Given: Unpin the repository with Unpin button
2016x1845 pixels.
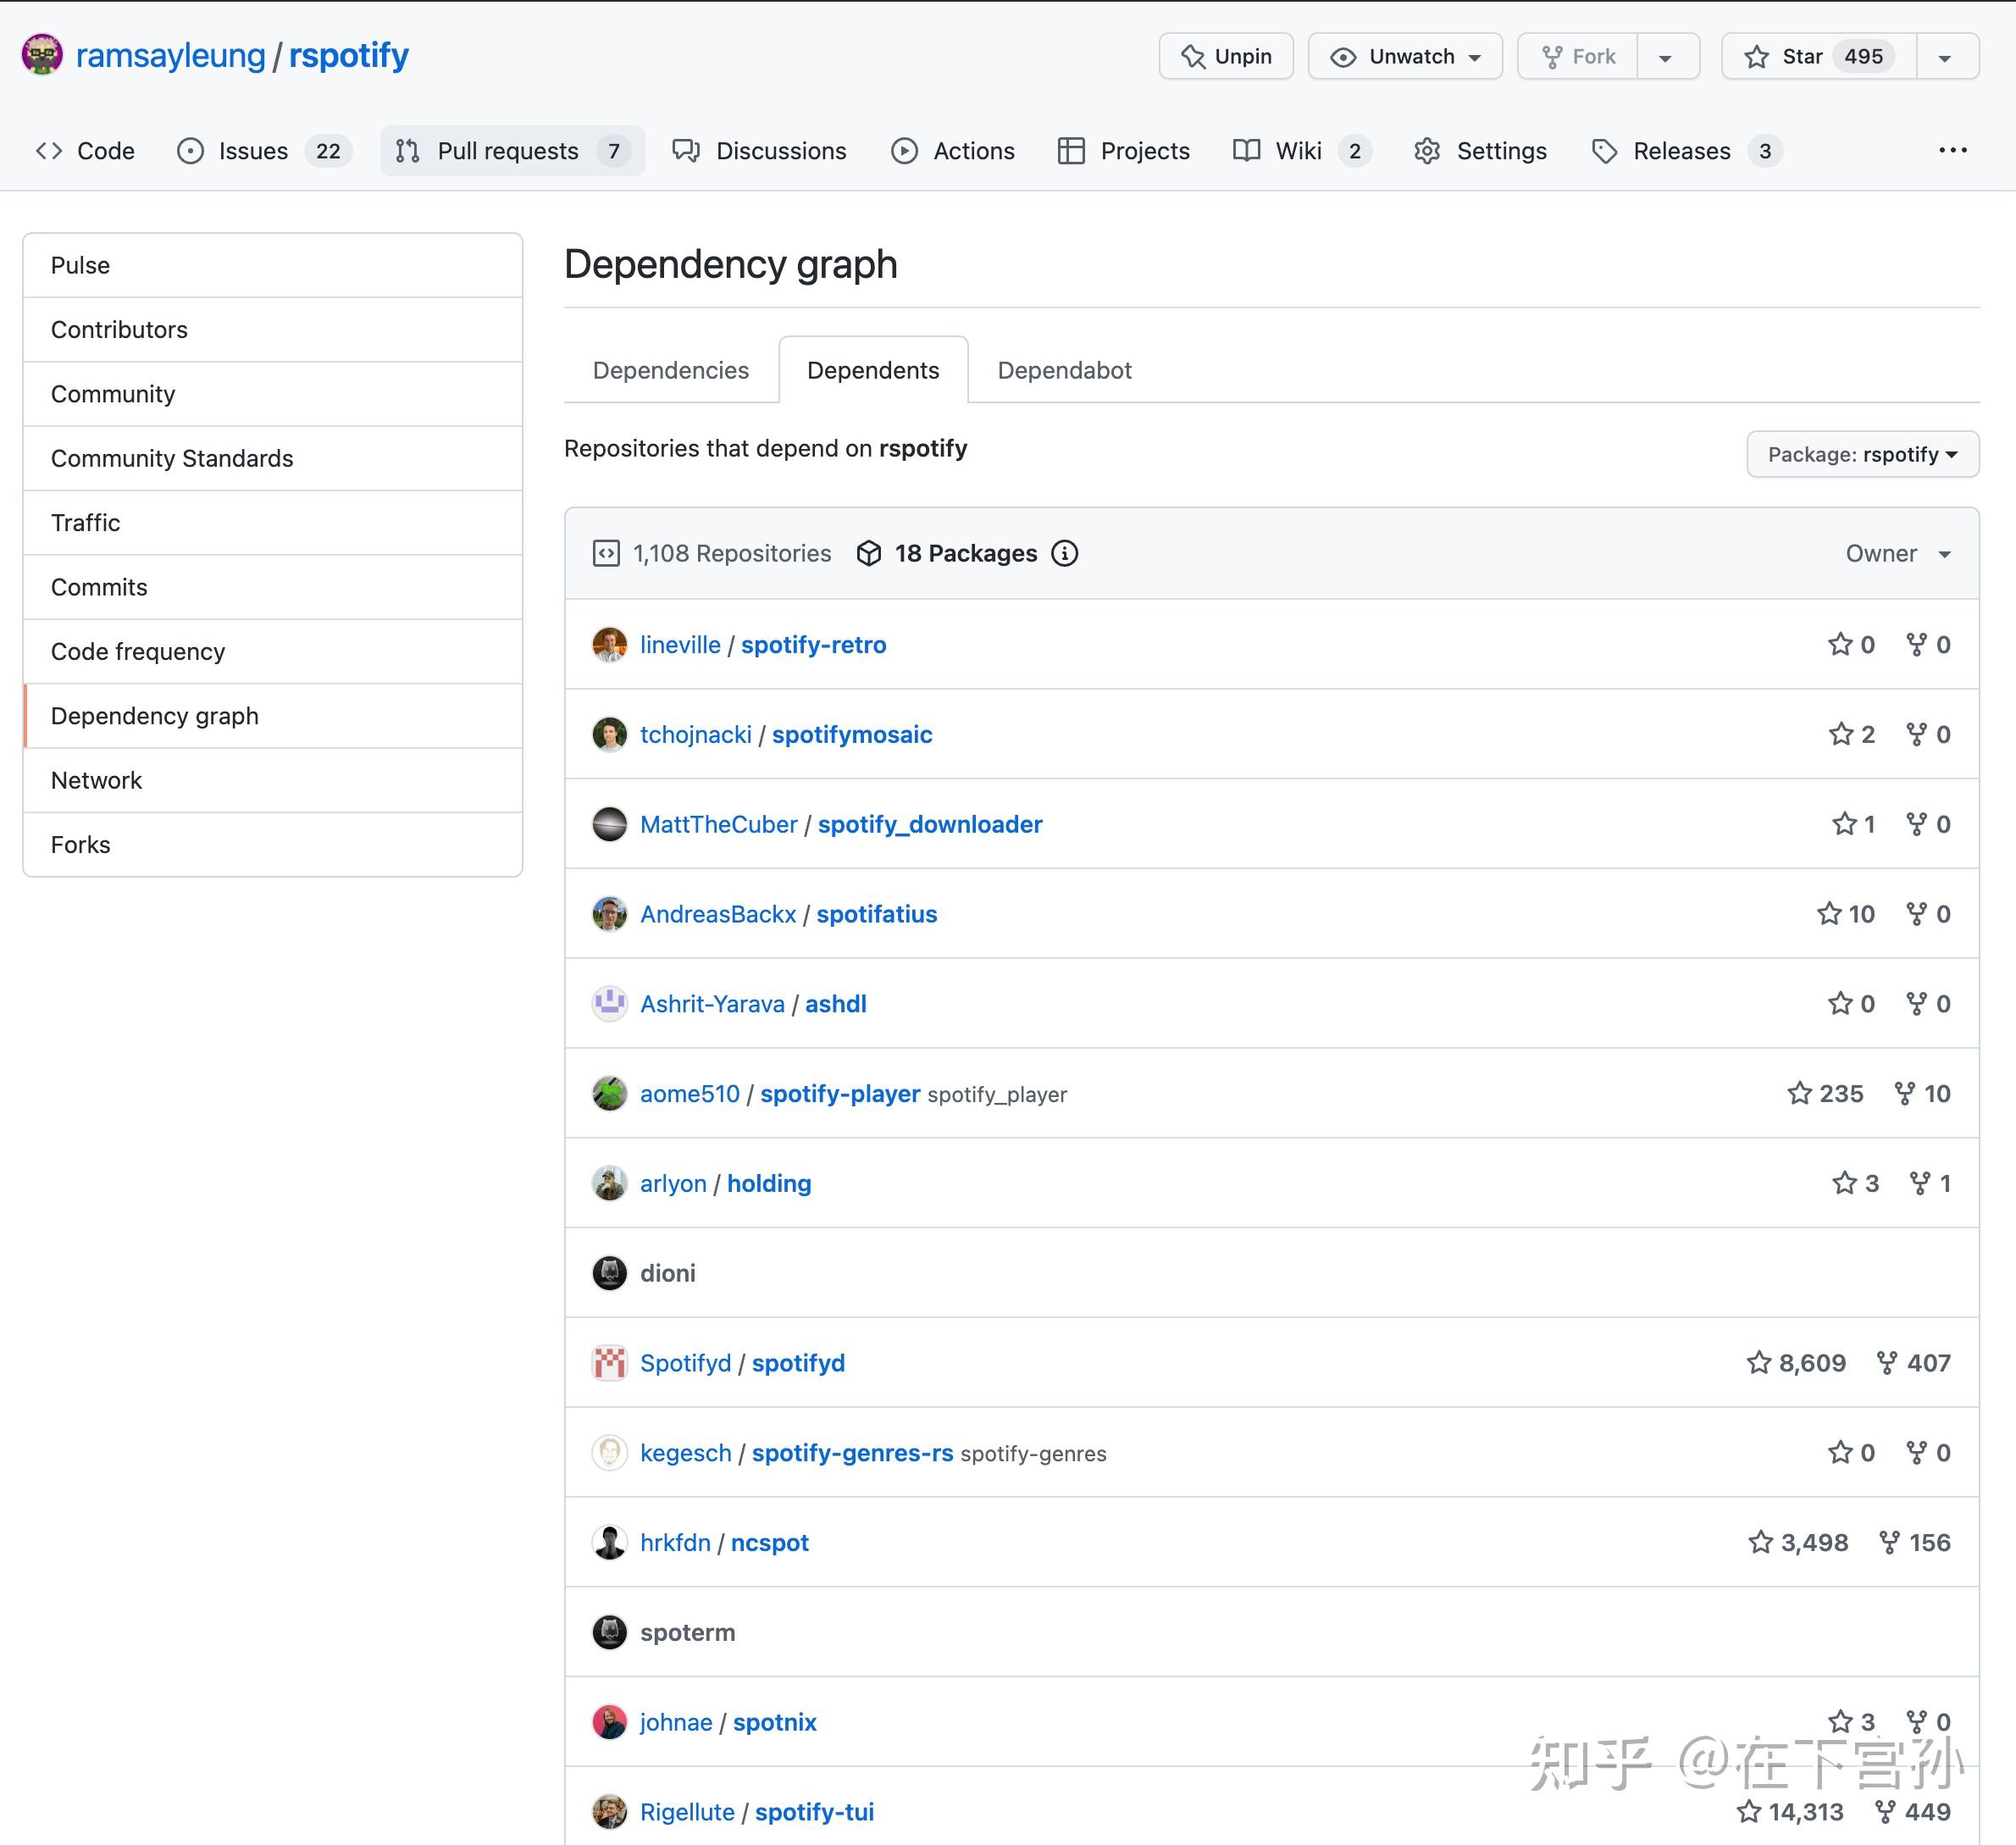Looking at the screenshot, I should click(x=1226, y=56).
